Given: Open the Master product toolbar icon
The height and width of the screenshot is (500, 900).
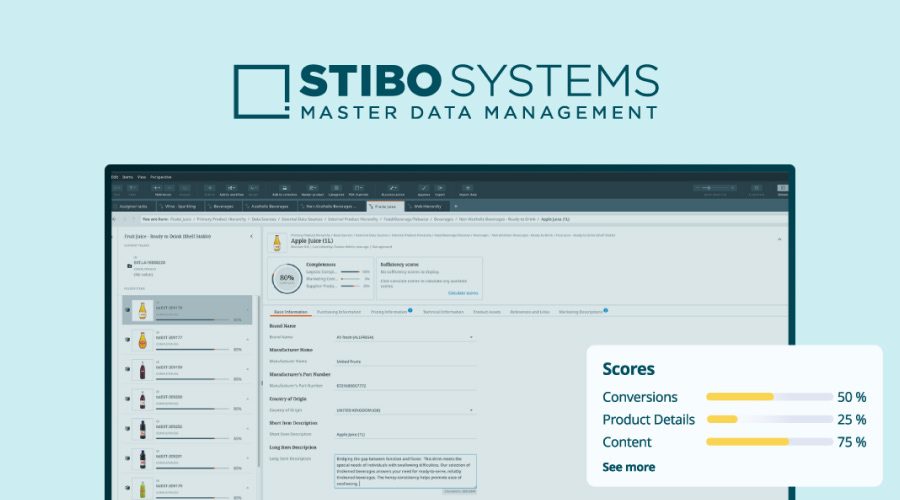Looking at the screenshot, I should pos(312,190).
